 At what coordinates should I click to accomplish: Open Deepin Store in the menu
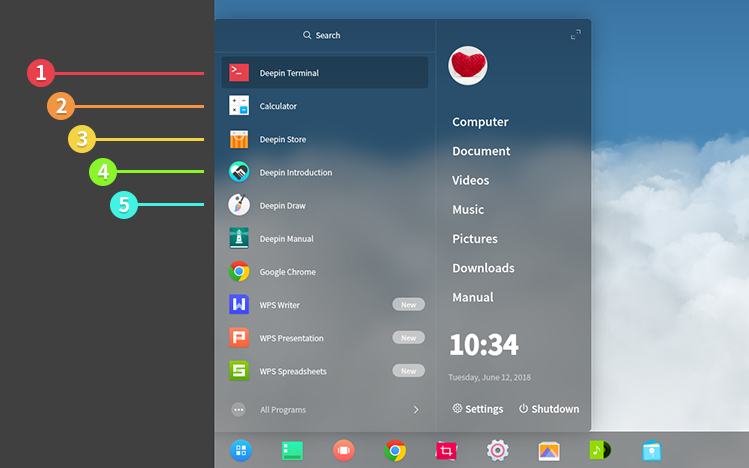point(282,140)
